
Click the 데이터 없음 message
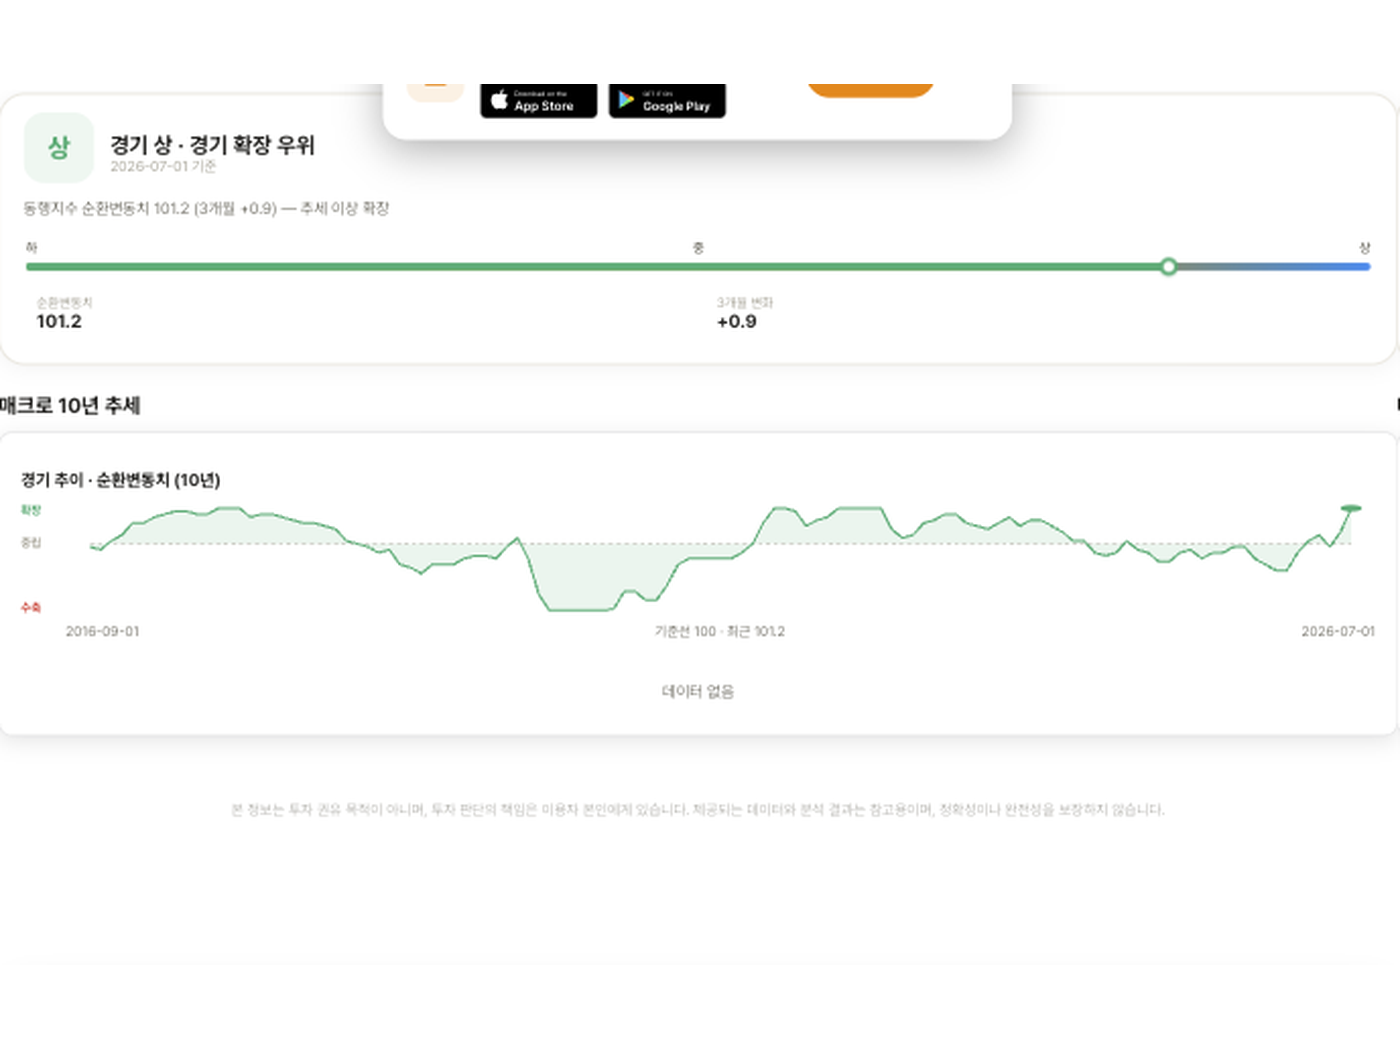698,691
